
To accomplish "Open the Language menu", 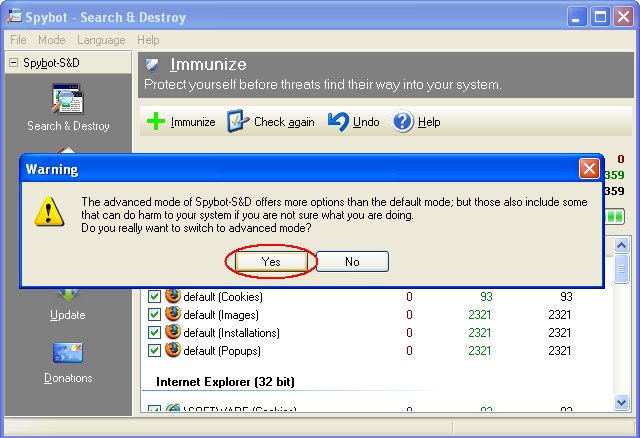I will point(101,40).
